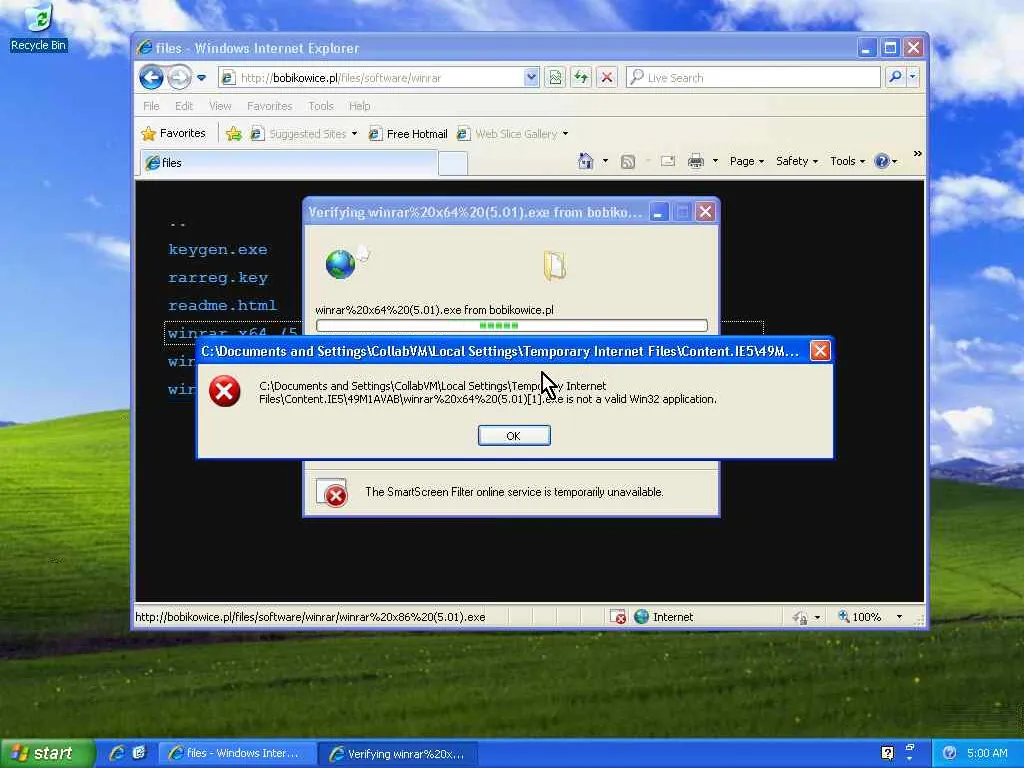
Task: Click the readme.html link
Action: coord(222,305)
